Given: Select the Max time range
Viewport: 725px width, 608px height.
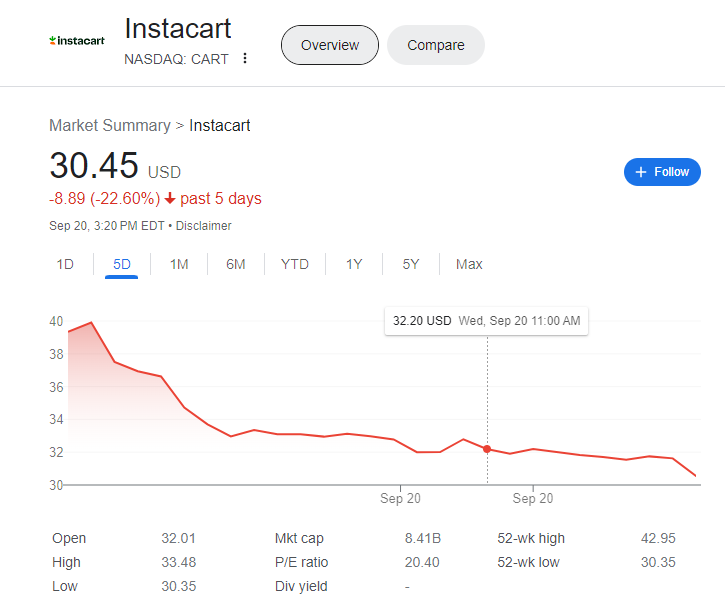Looking at the screenshot, I should [469, 264].
